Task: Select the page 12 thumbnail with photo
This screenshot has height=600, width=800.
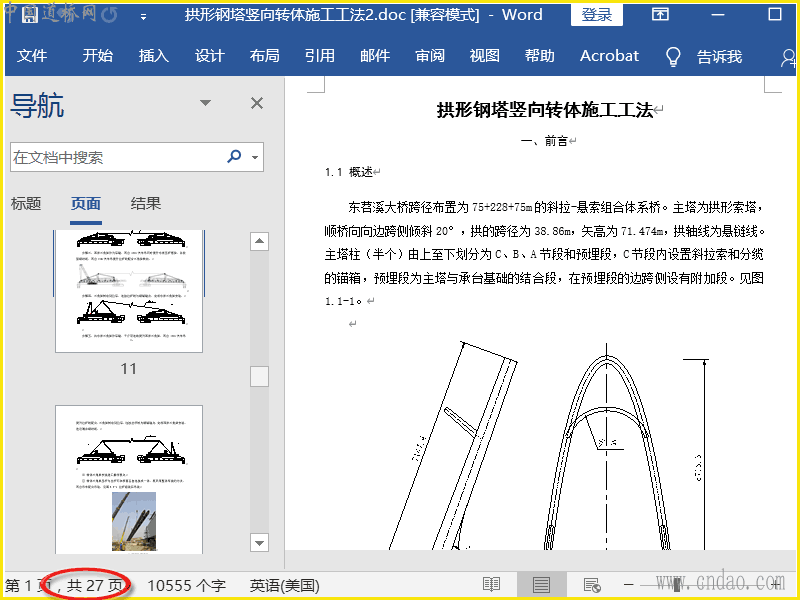Action: tap(129, 480)
